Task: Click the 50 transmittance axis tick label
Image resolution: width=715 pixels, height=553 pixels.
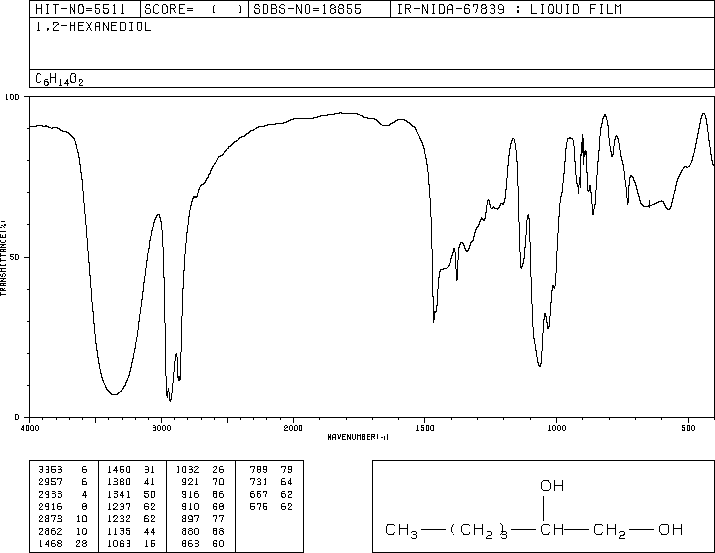Action: (x=15, y=257)
